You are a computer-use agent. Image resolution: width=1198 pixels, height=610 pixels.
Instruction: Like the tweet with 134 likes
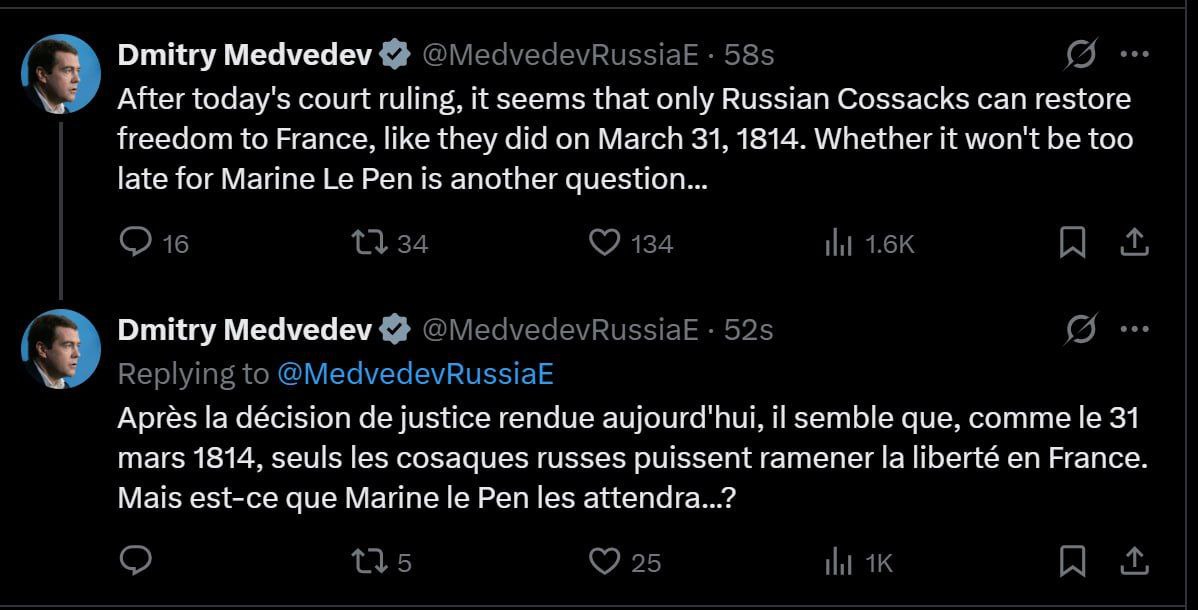604,242
